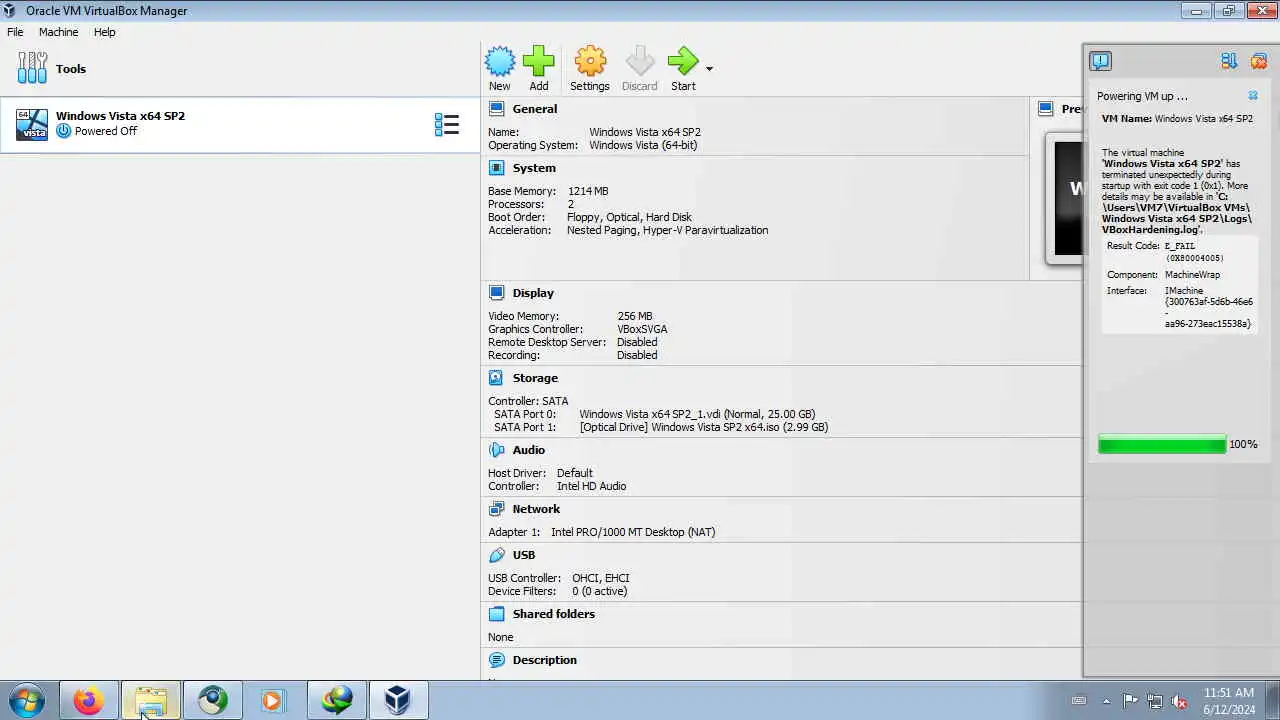
Task: Click the E_FAIL result code text
Action: pyautogui.click(x=1180, y=246)
